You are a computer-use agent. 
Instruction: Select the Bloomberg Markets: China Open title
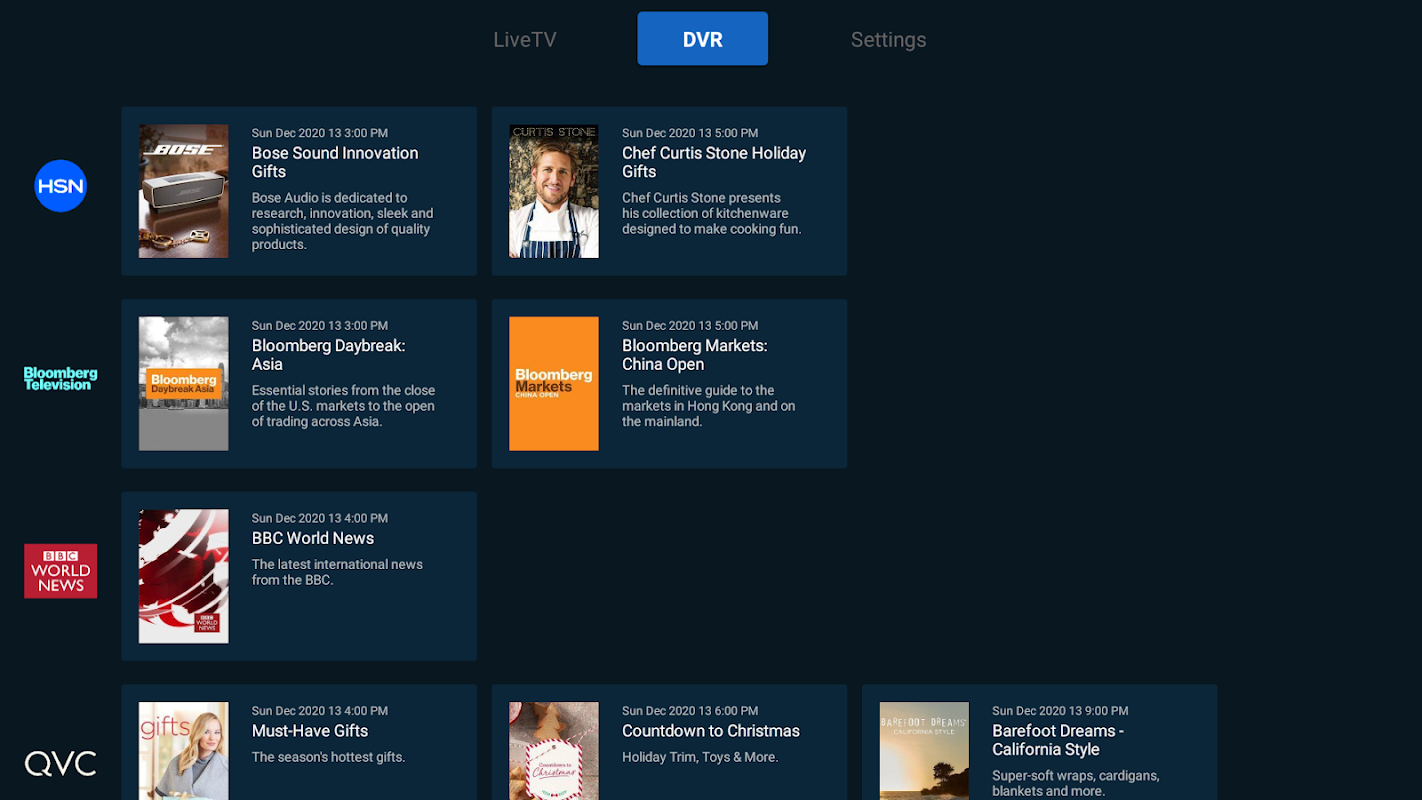point(695,355)
